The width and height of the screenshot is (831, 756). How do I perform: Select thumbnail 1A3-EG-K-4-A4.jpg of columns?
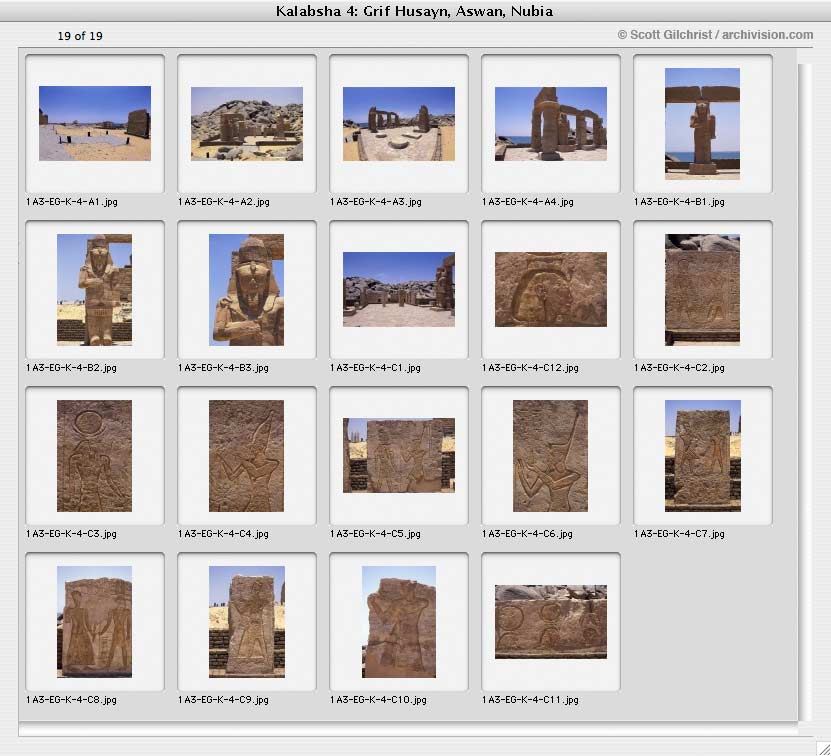[x=551, y=124]
